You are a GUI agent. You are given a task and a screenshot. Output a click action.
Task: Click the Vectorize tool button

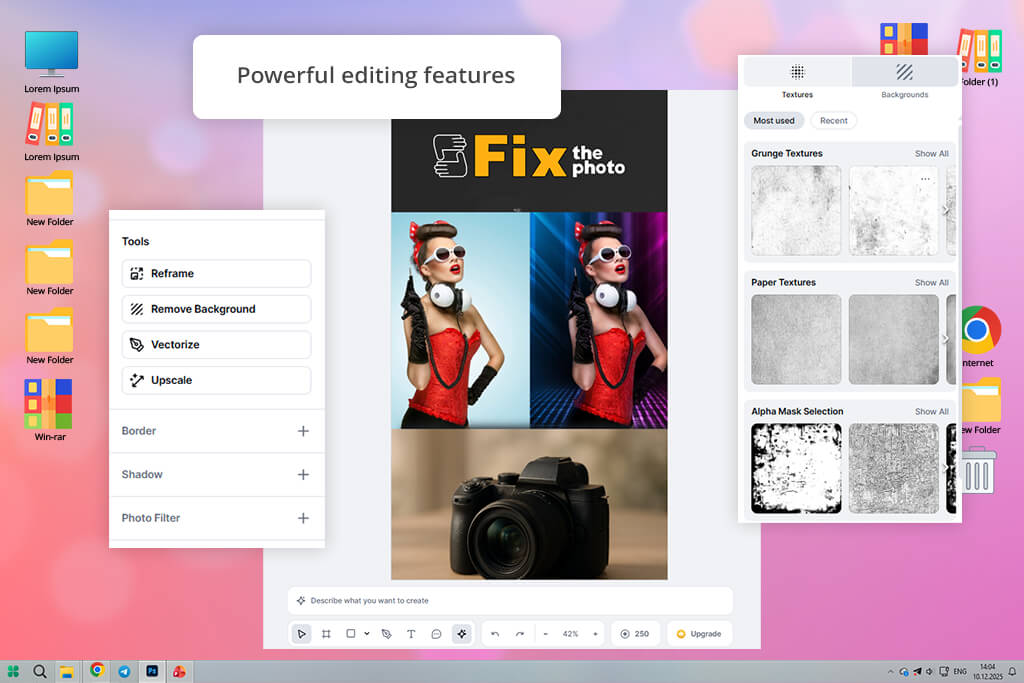216,345
